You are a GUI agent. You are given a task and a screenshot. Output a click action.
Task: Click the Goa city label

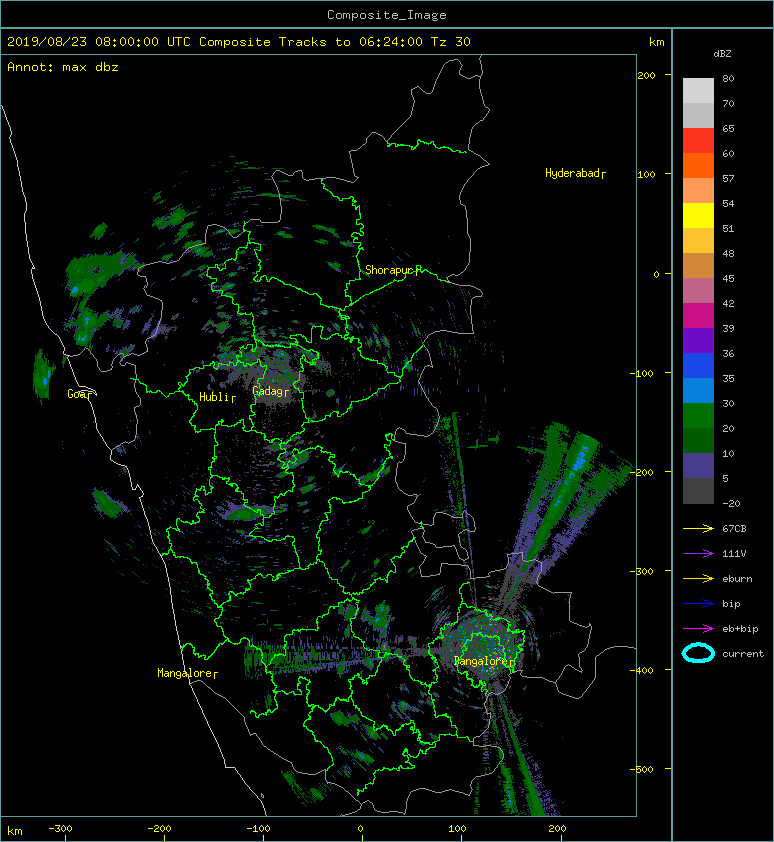coord(79,394)
